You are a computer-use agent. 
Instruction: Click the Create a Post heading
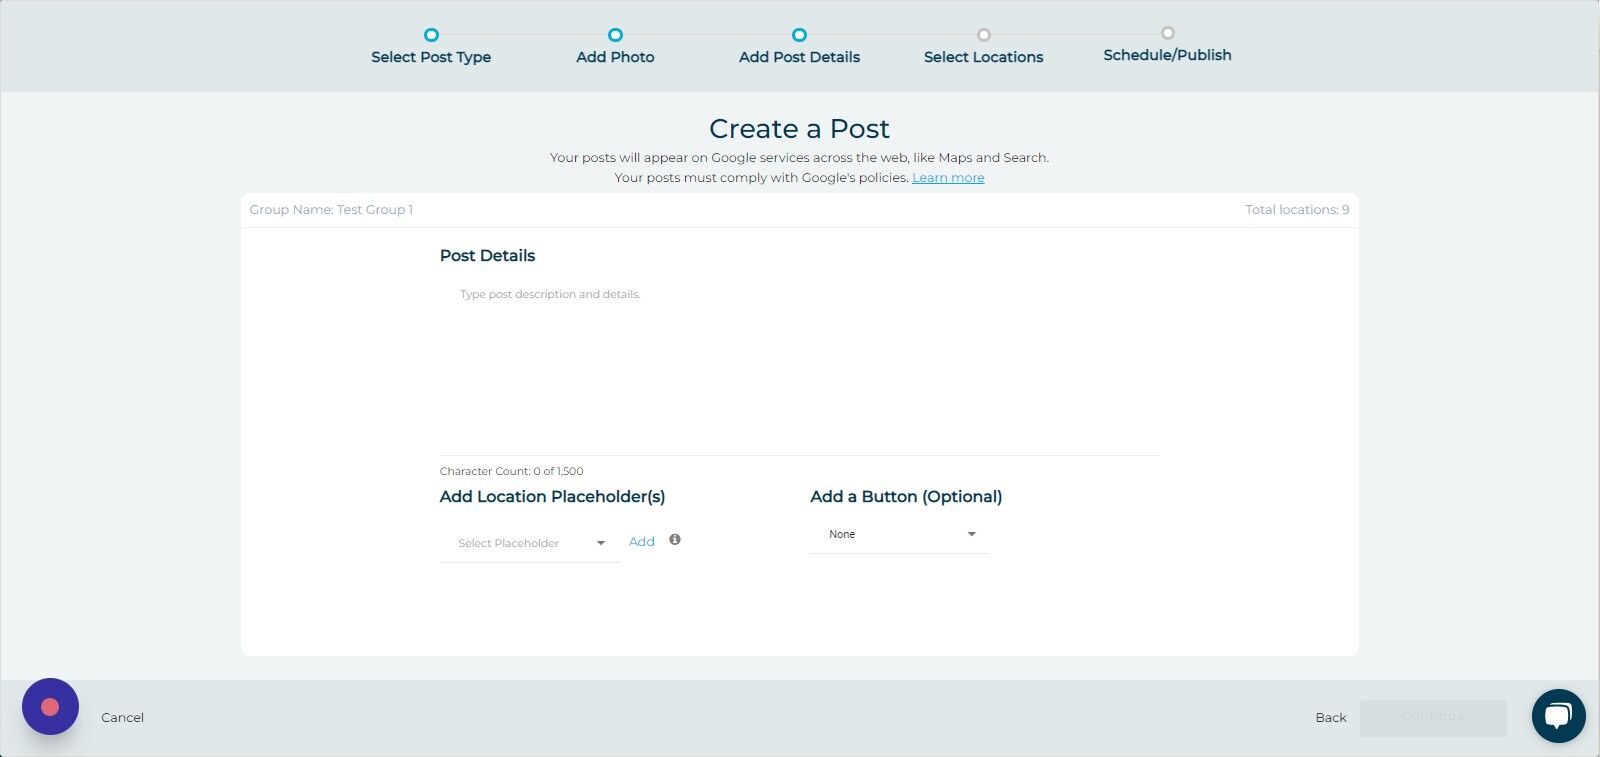(x=799, y=129)
